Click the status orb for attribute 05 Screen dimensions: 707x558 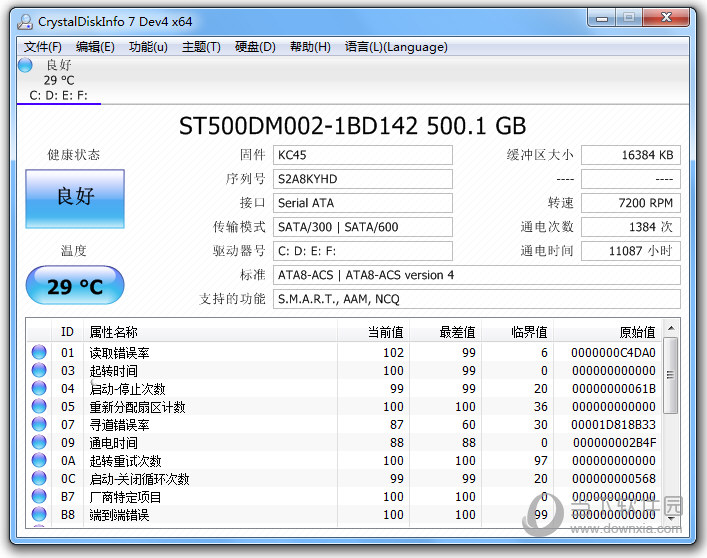point(39,406)
